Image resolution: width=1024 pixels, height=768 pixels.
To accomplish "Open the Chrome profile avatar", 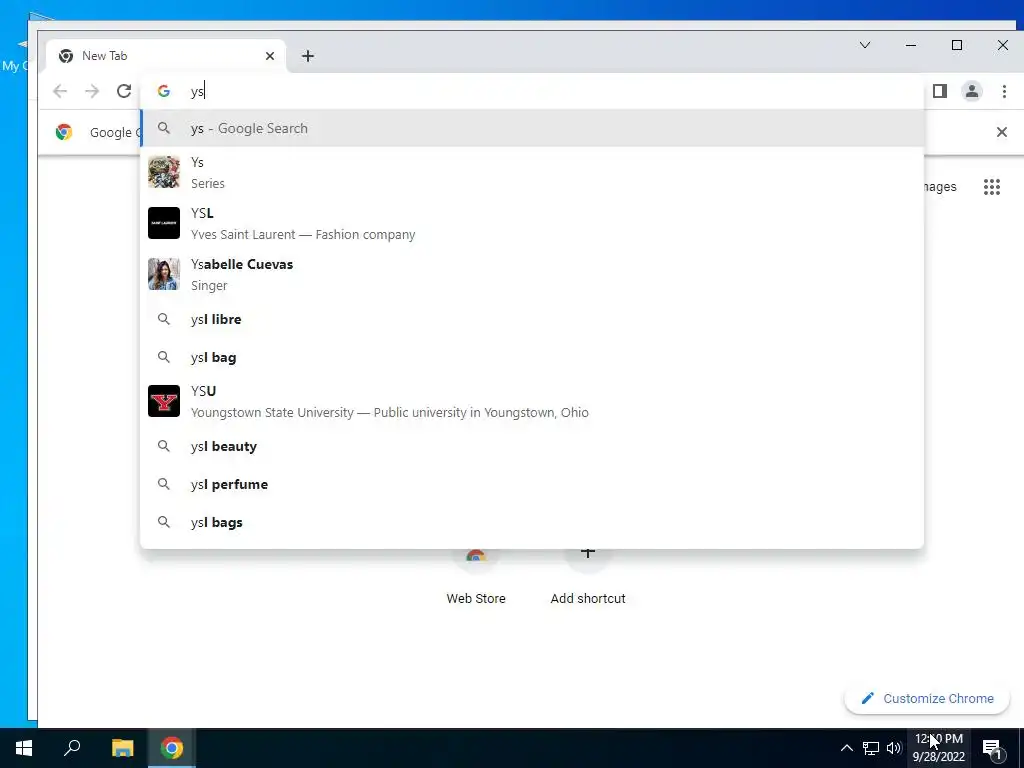I will [972, 91].
